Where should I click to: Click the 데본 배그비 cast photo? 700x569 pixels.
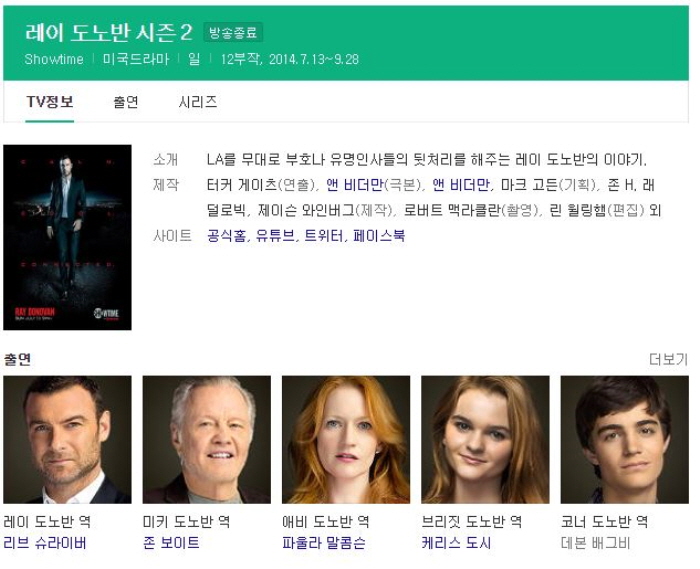pyautogui.click(x=625, y=440)
